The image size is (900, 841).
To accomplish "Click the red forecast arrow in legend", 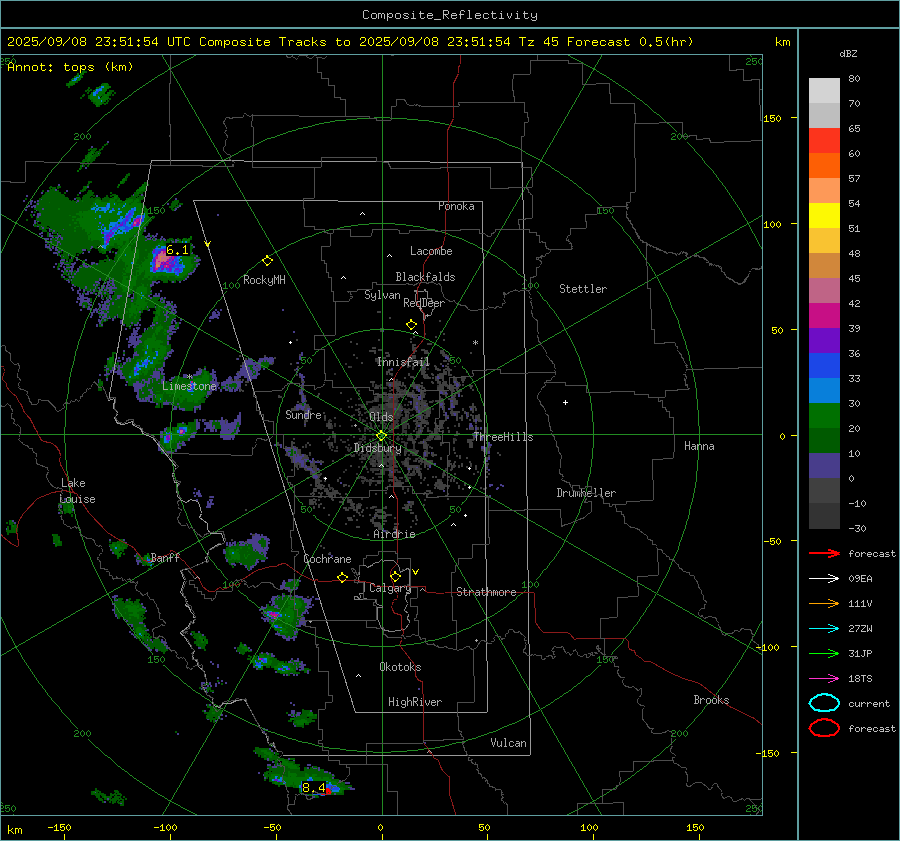I will pyautogui.click(x=824, y=553).
